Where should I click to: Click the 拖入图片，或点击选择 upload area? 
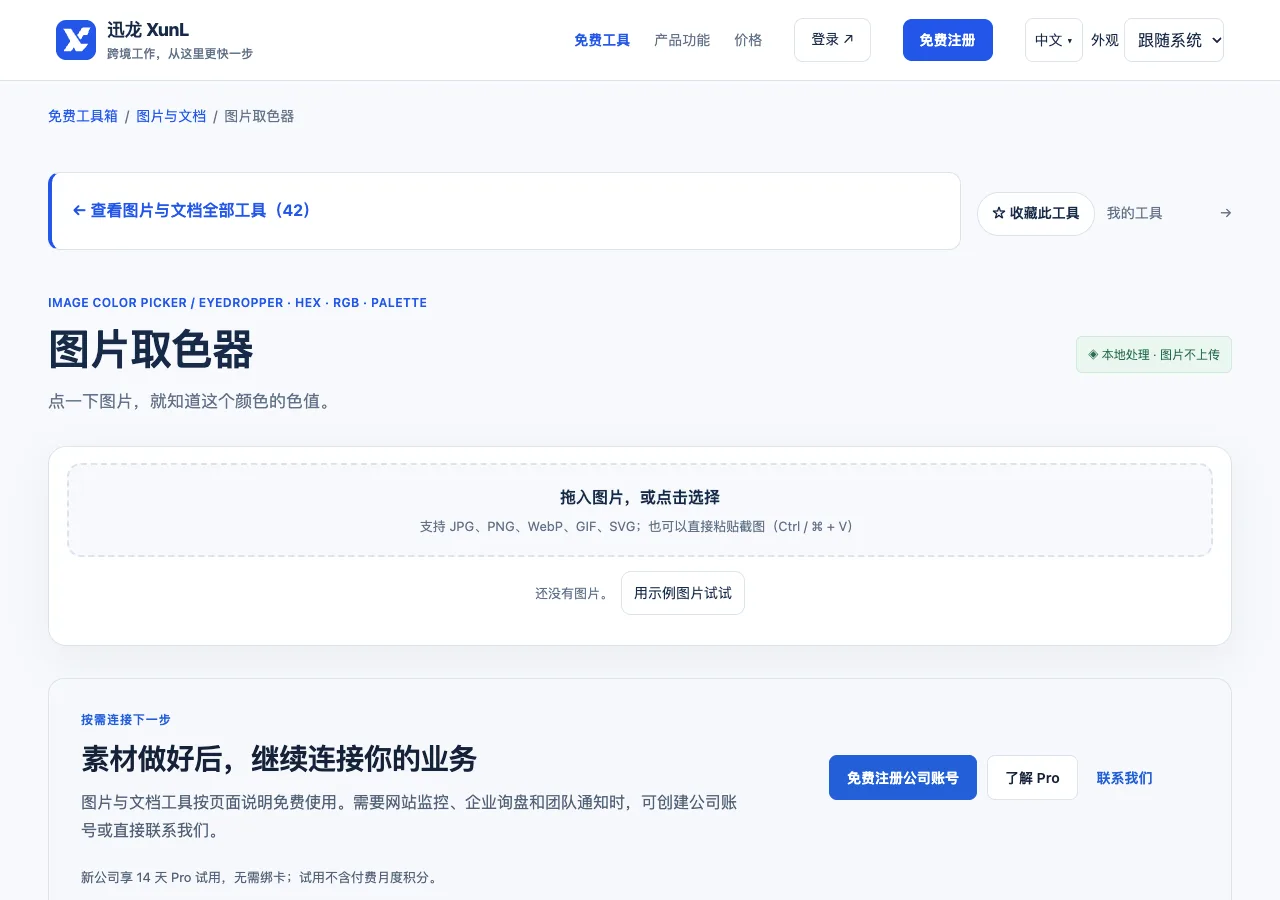[640, 510]
